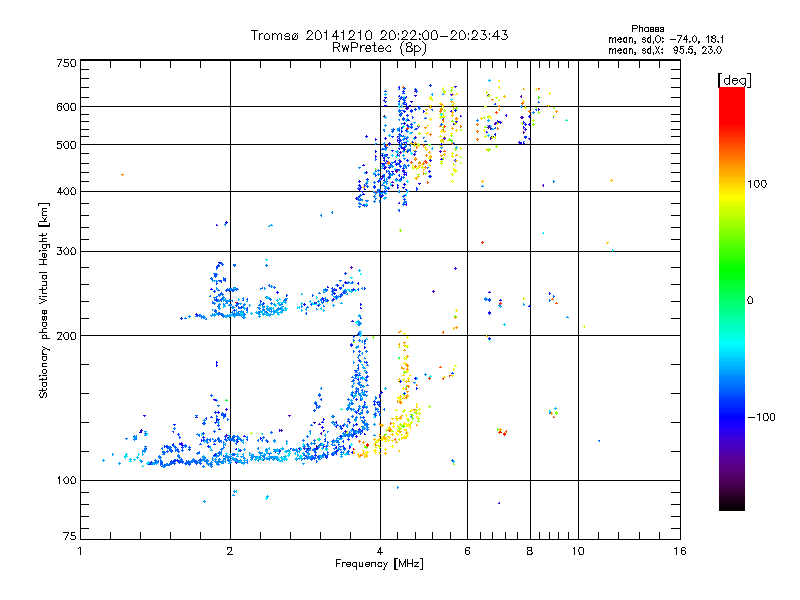Click the y-axis tick label "600"

66,107
